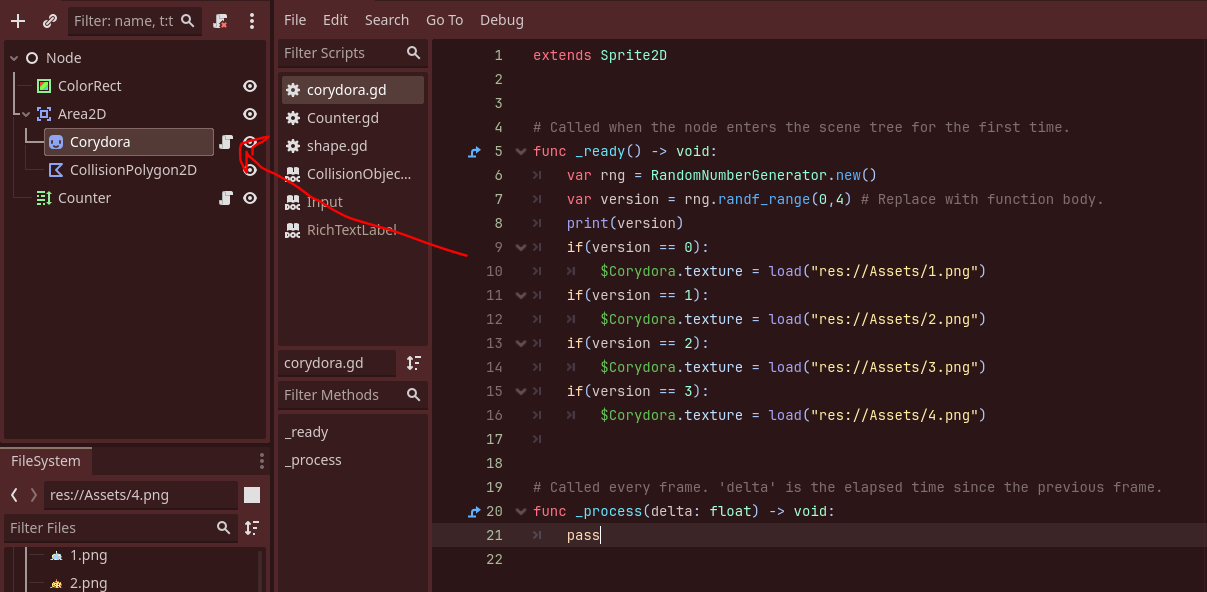Click the override arrow beside func _ready
The height and width of the screenshot is (592, 1207).
pos(472,151)
